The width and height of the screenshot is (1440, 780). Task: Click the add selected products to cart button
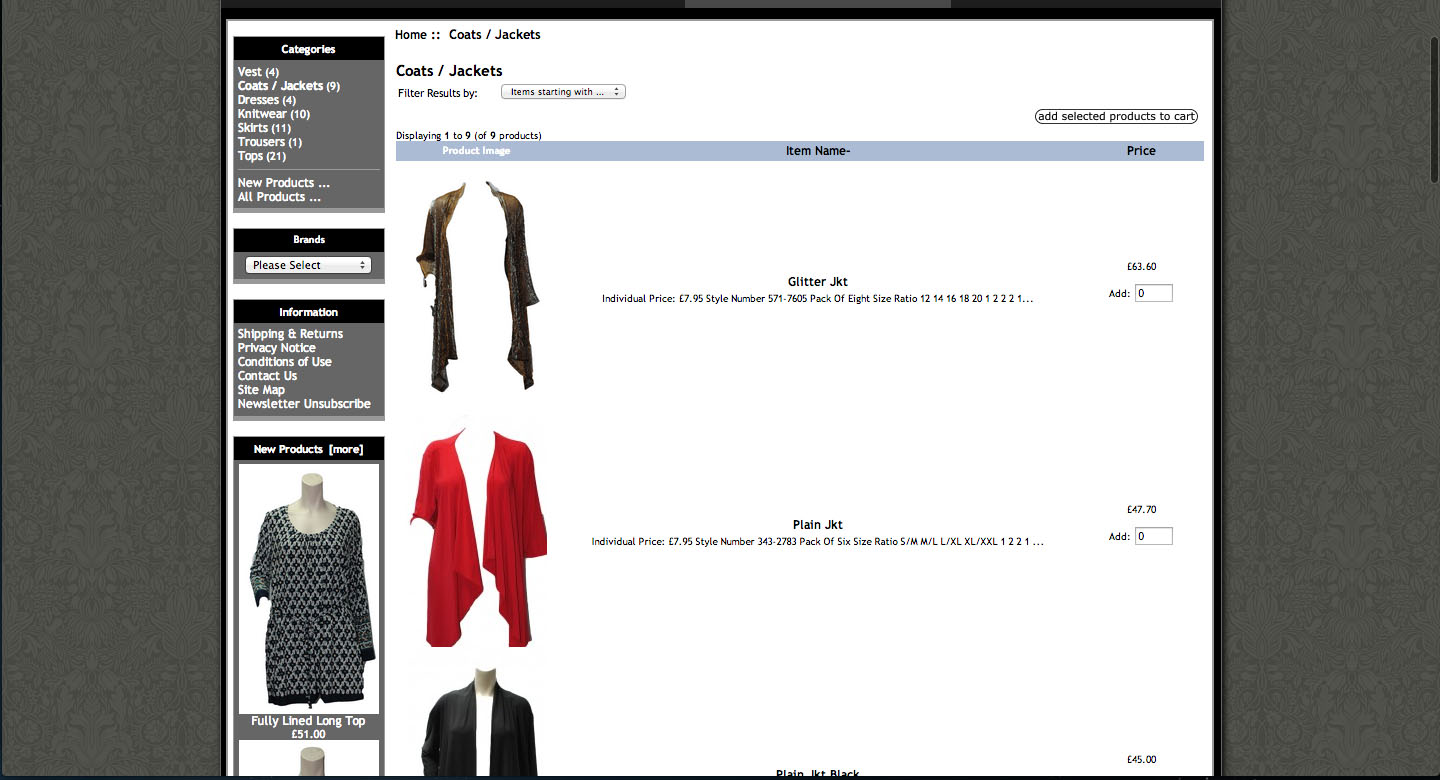pyautogui.click(x=1116, y=117)
